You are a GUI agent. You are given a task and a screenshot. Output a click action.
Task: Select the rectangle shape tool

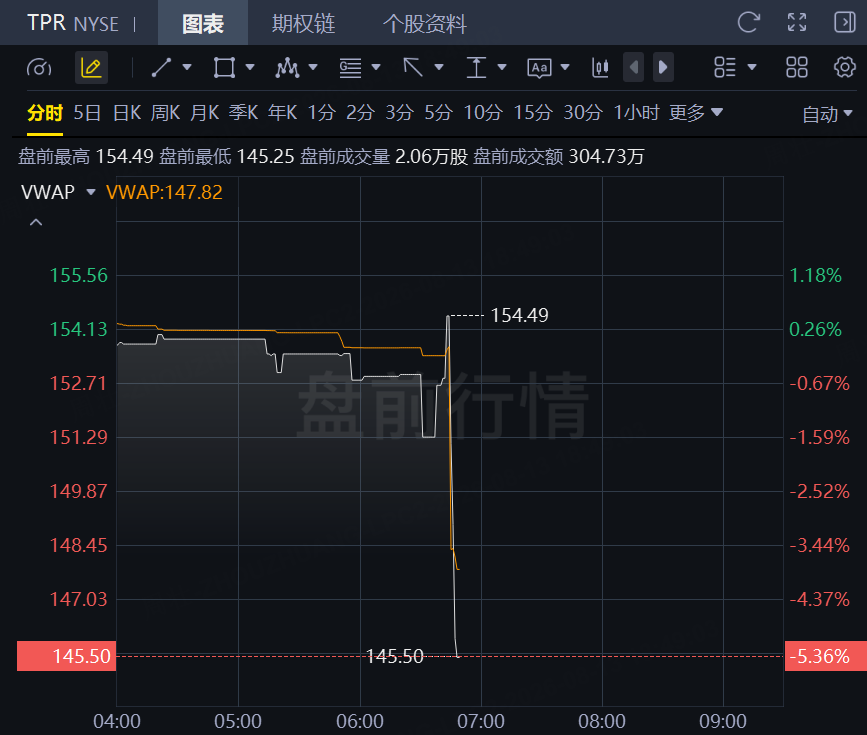224,67
